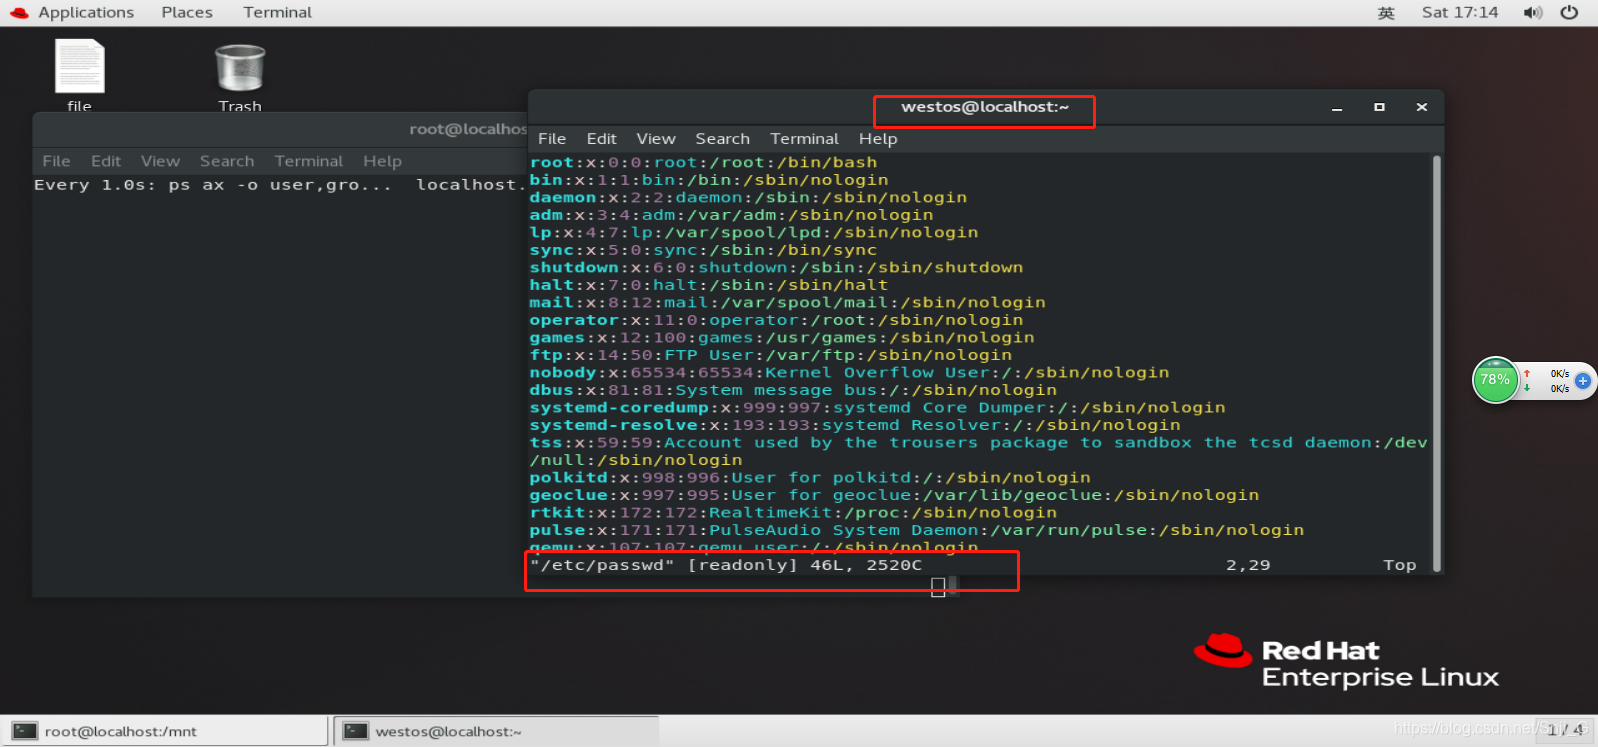Click the blue plus icon on network widget
The height and width of the screenshot is (747, 1598).
pos(1583,380)
